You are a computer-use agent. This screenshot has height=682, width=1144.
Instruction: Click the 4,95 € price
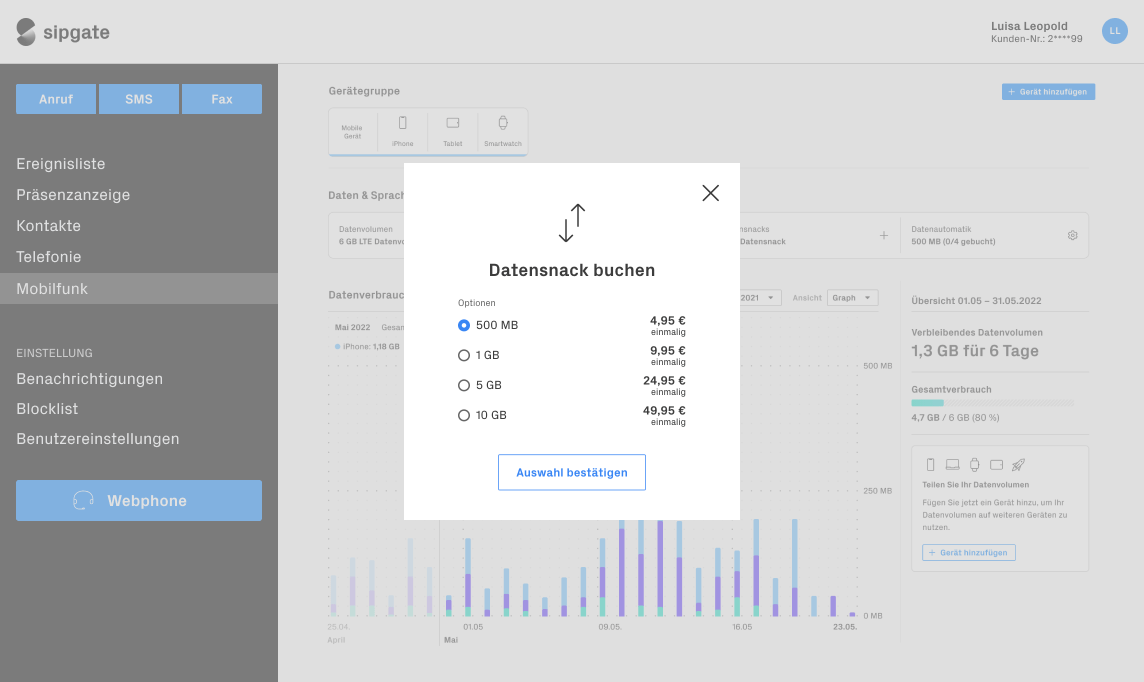[668, 320]
